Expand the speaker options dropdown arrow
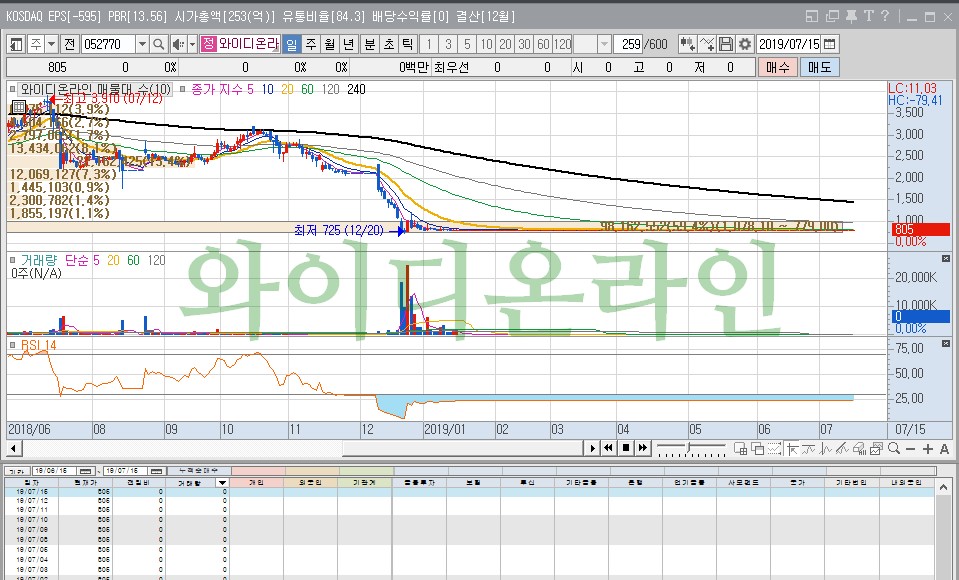Image resolution: width=959 pixels, height=580 pixels. [x=192, y=44]
